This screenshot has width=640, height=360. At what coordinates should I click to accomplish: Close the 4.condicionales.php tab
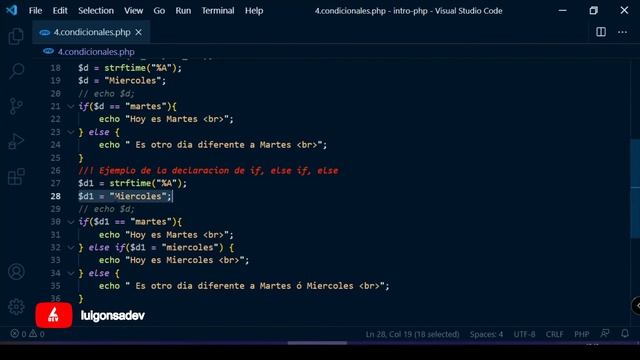(139, 32)
